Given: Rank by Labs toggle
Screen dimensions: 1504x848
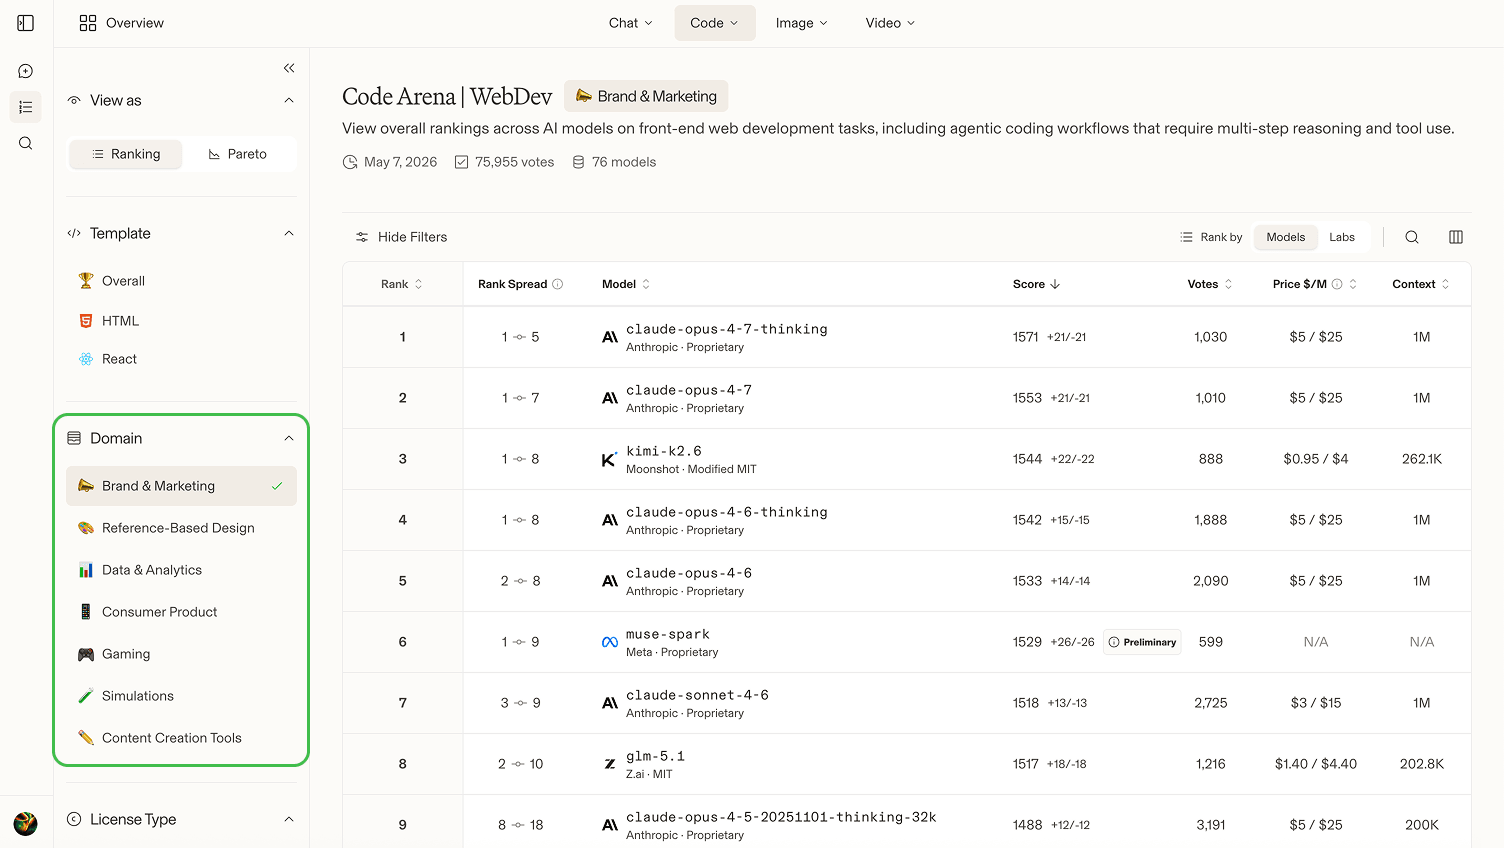Looking at the screenshot, I should [x=1342, y=237].
